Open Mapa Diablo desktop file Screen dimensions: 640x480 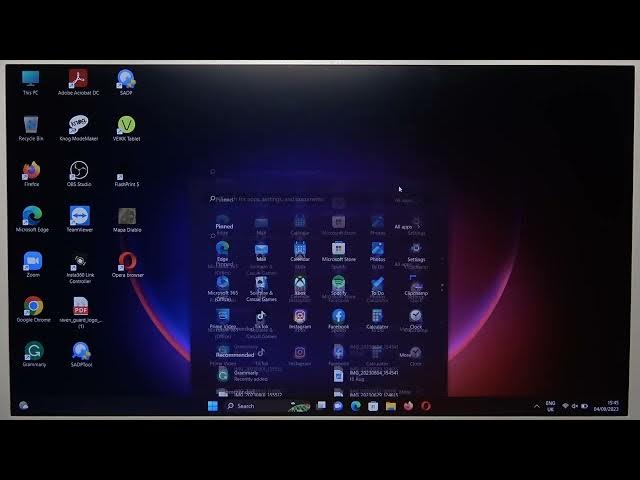pos(127,220)
